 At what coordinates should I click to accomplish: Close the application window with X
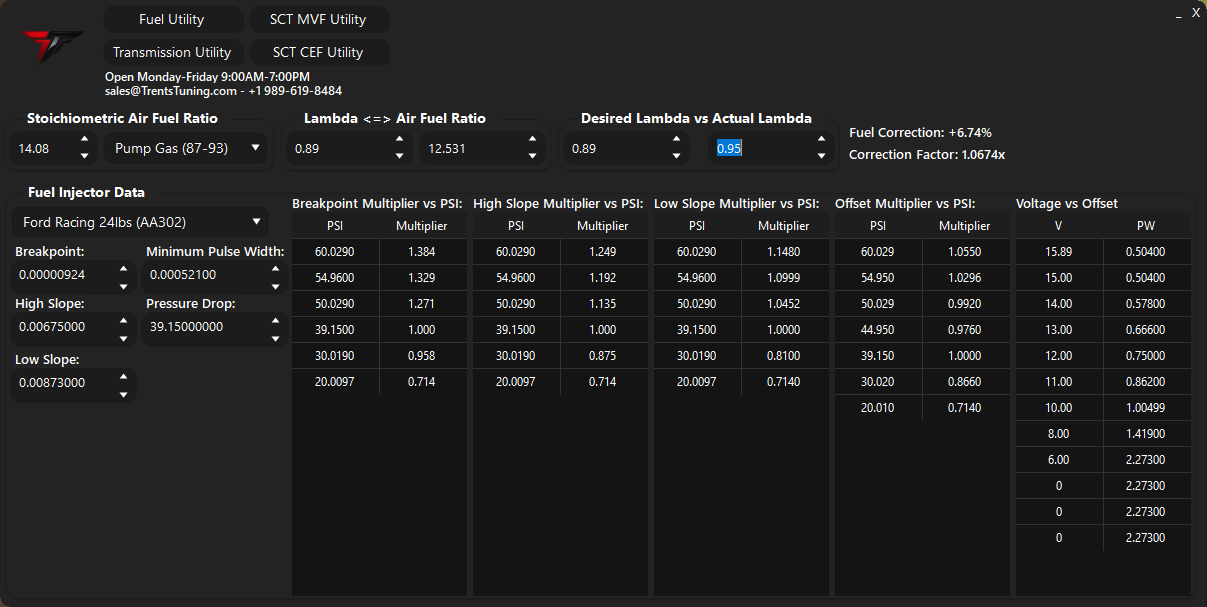coord(1196,12)
